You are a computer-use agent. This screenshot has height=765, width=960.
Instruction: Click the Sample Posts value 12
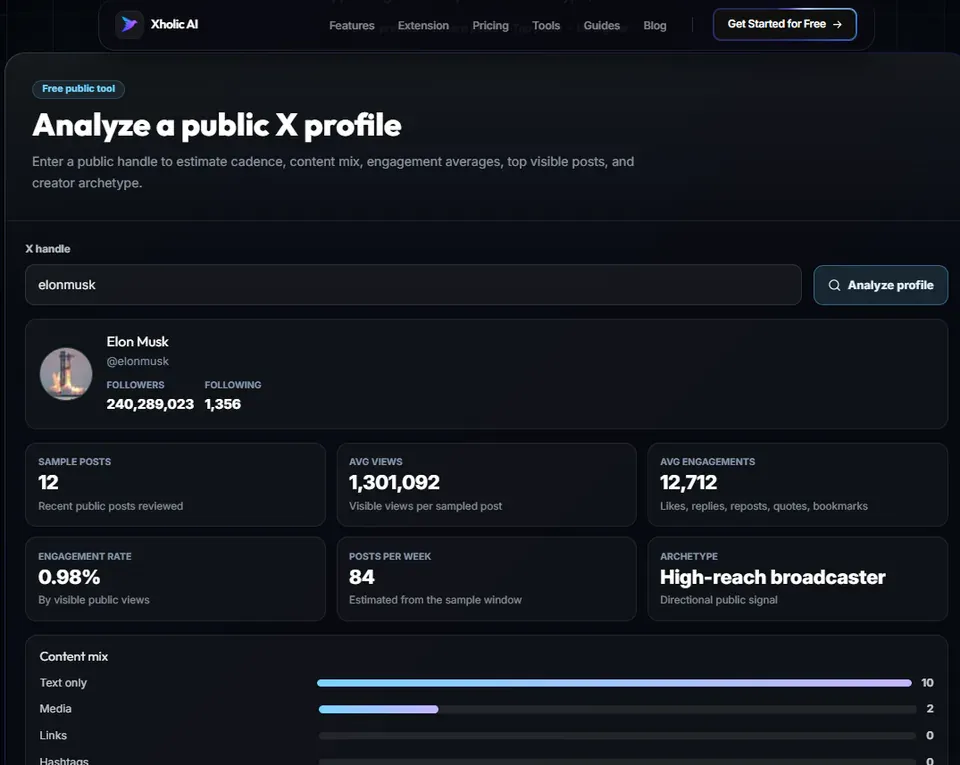[48, 482]
